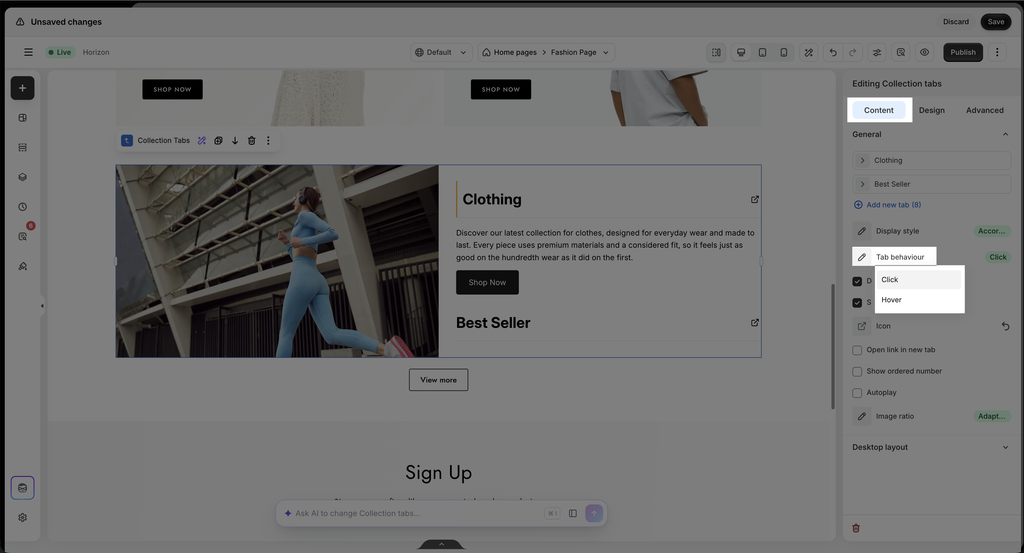The width and height of the screenshot is (1024, 553).
Task: Click the AI wand on Collection Tabs toolbar
Action: point(202,140)
